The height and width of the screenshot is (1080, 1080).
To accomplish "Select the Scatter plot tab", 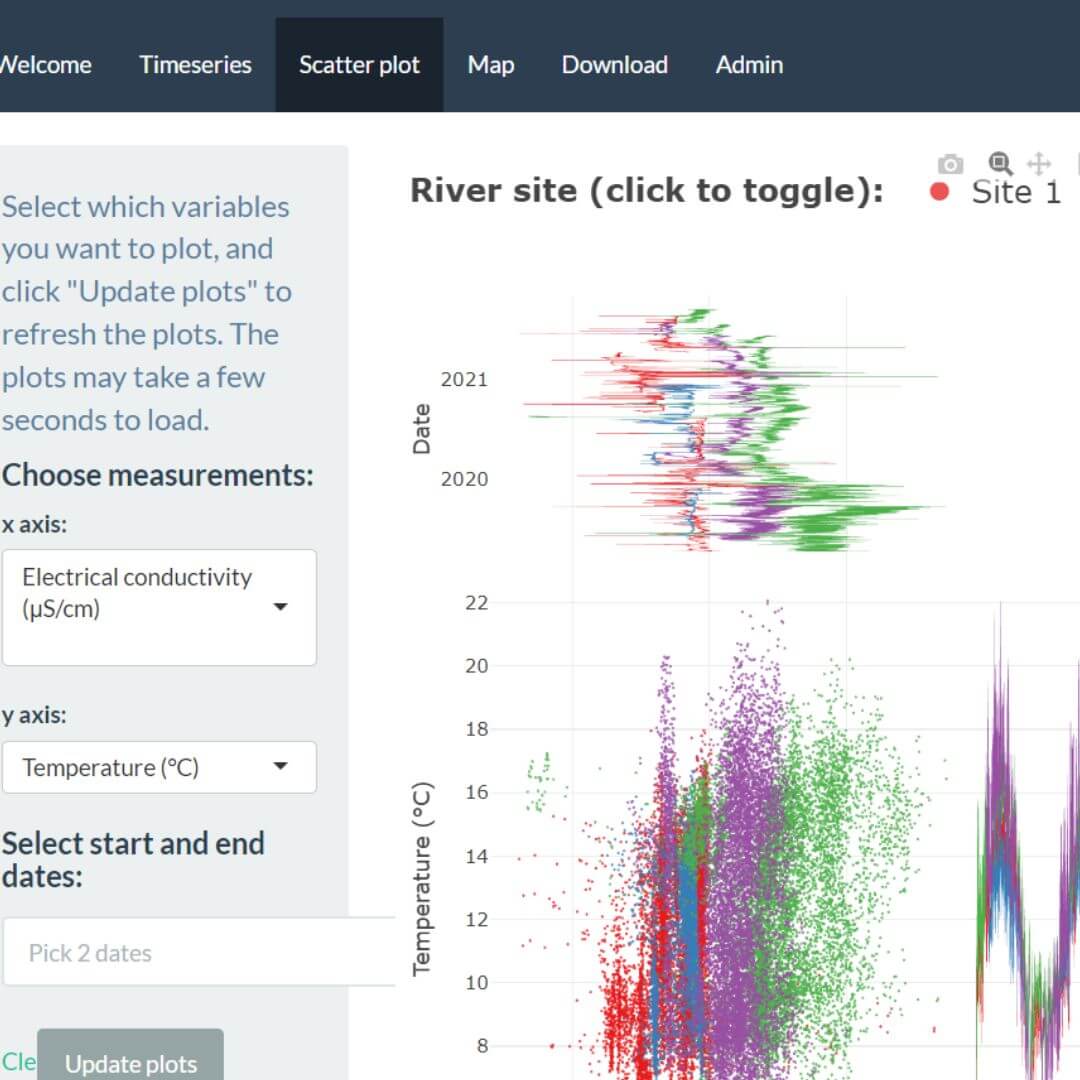I will (x=359, y=65).
